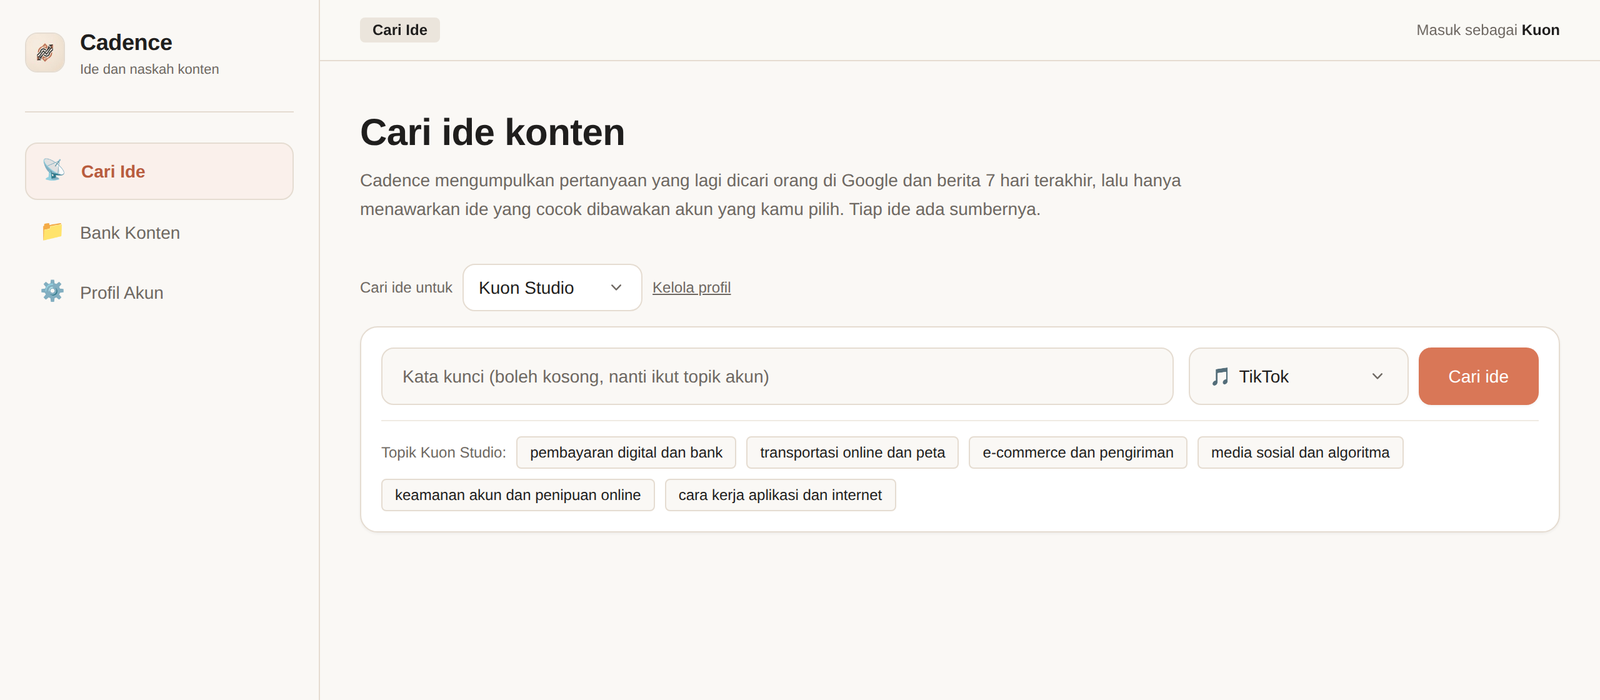1600x700 pixels.
Task: Click the chevron arrow in the TikTok dropdown
Action: click(x=1377, y=377)
